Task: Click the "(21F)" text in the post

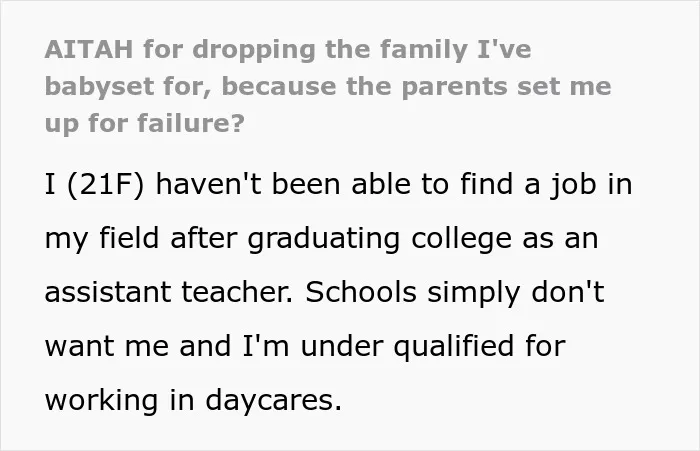Action: click(105, 184)
